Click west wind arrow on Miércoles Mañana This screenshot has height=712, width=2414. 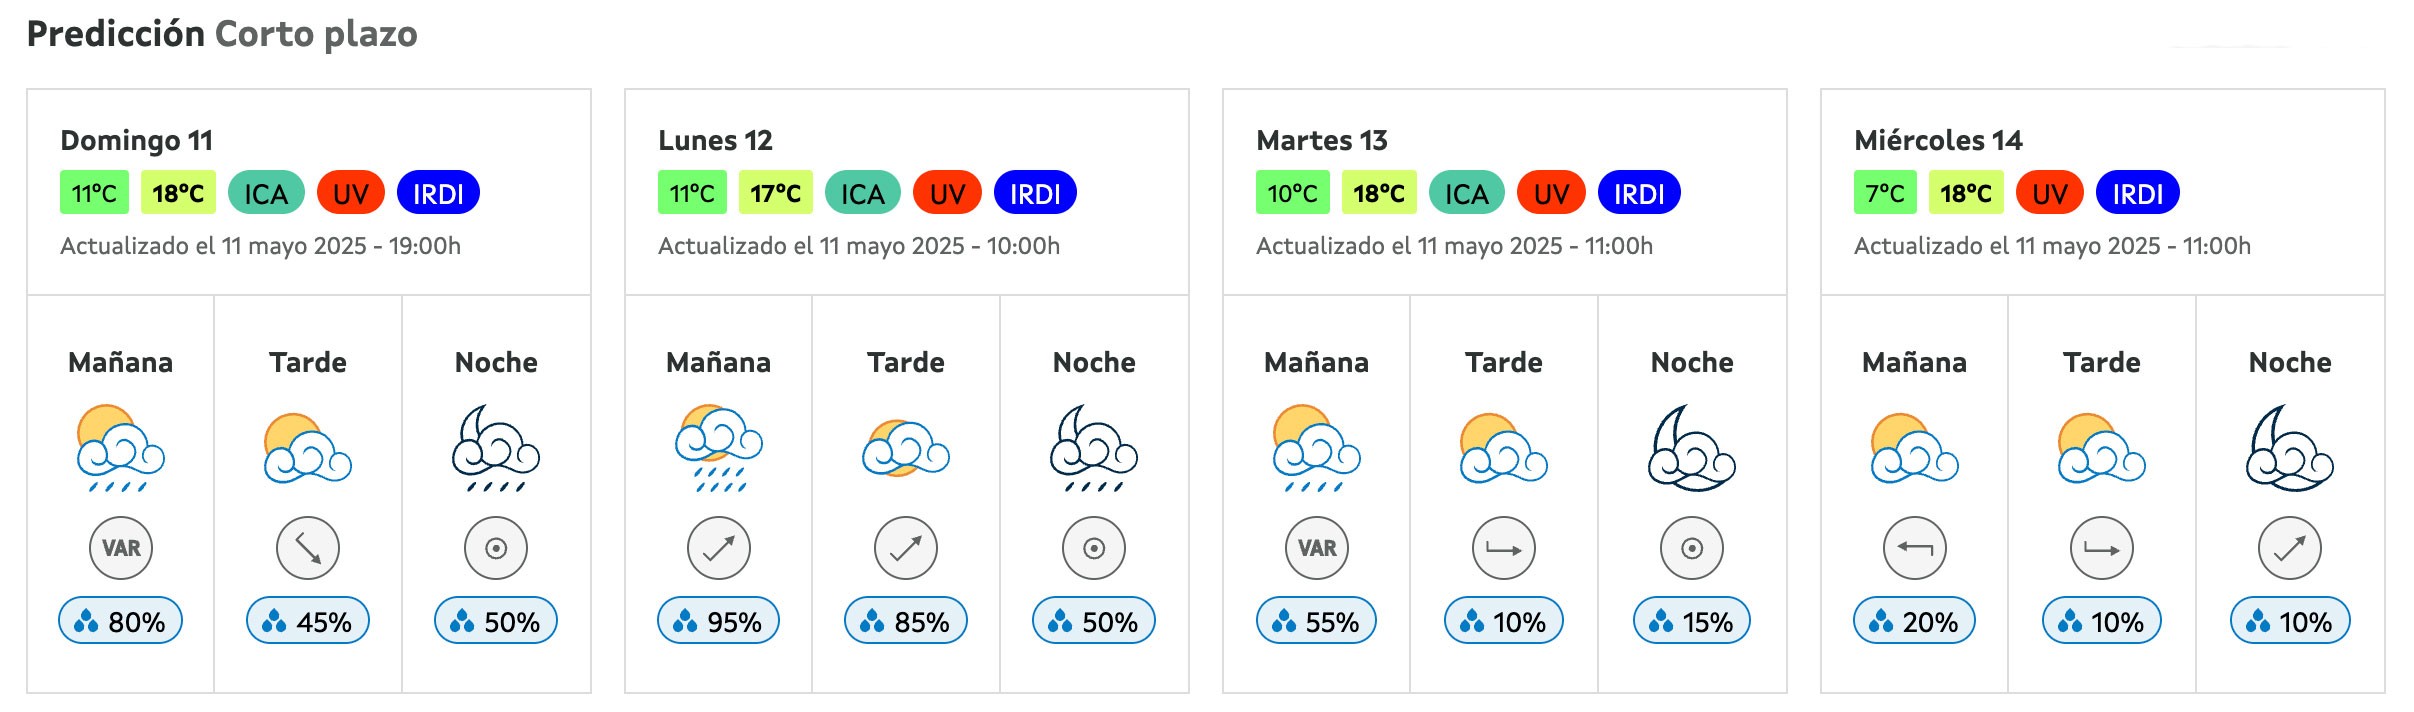(1915, 548)
